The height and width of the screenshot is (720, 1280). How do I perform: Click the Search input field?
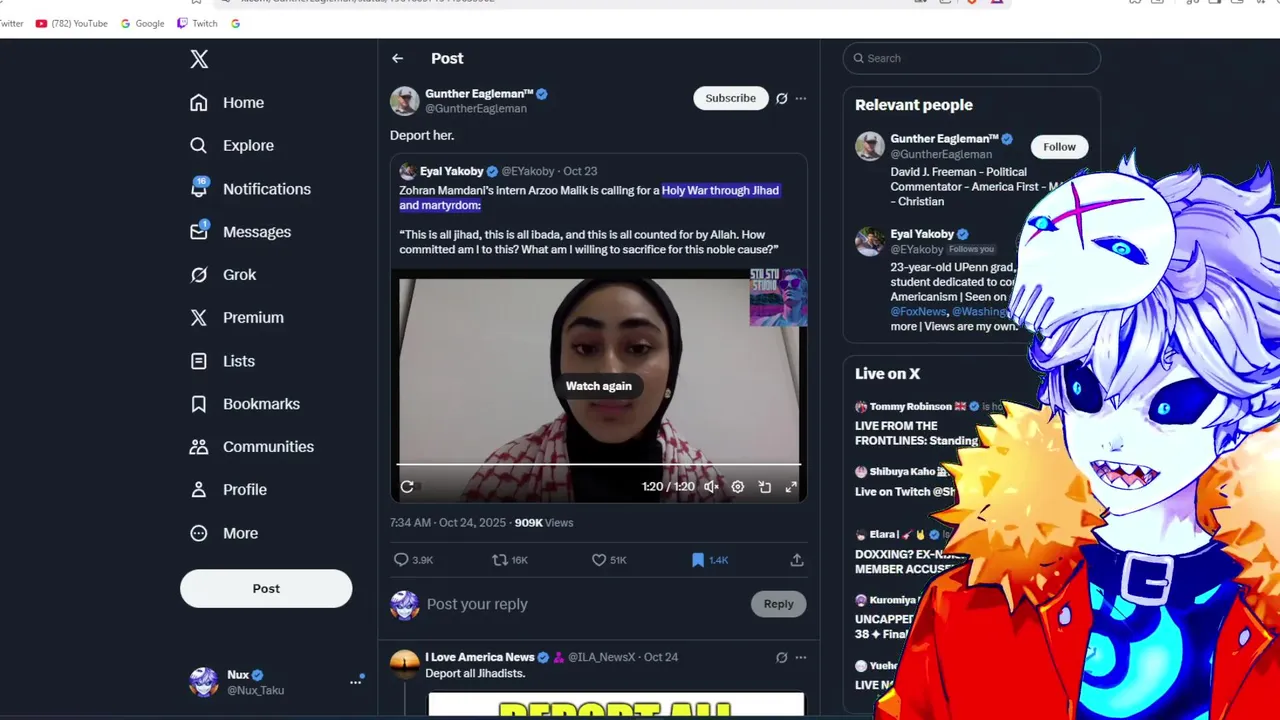tap(972, 58)
